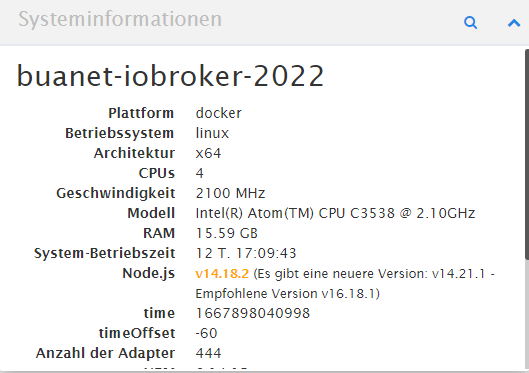Click the Geschwindigkeit value 2100 MHz

230,193
